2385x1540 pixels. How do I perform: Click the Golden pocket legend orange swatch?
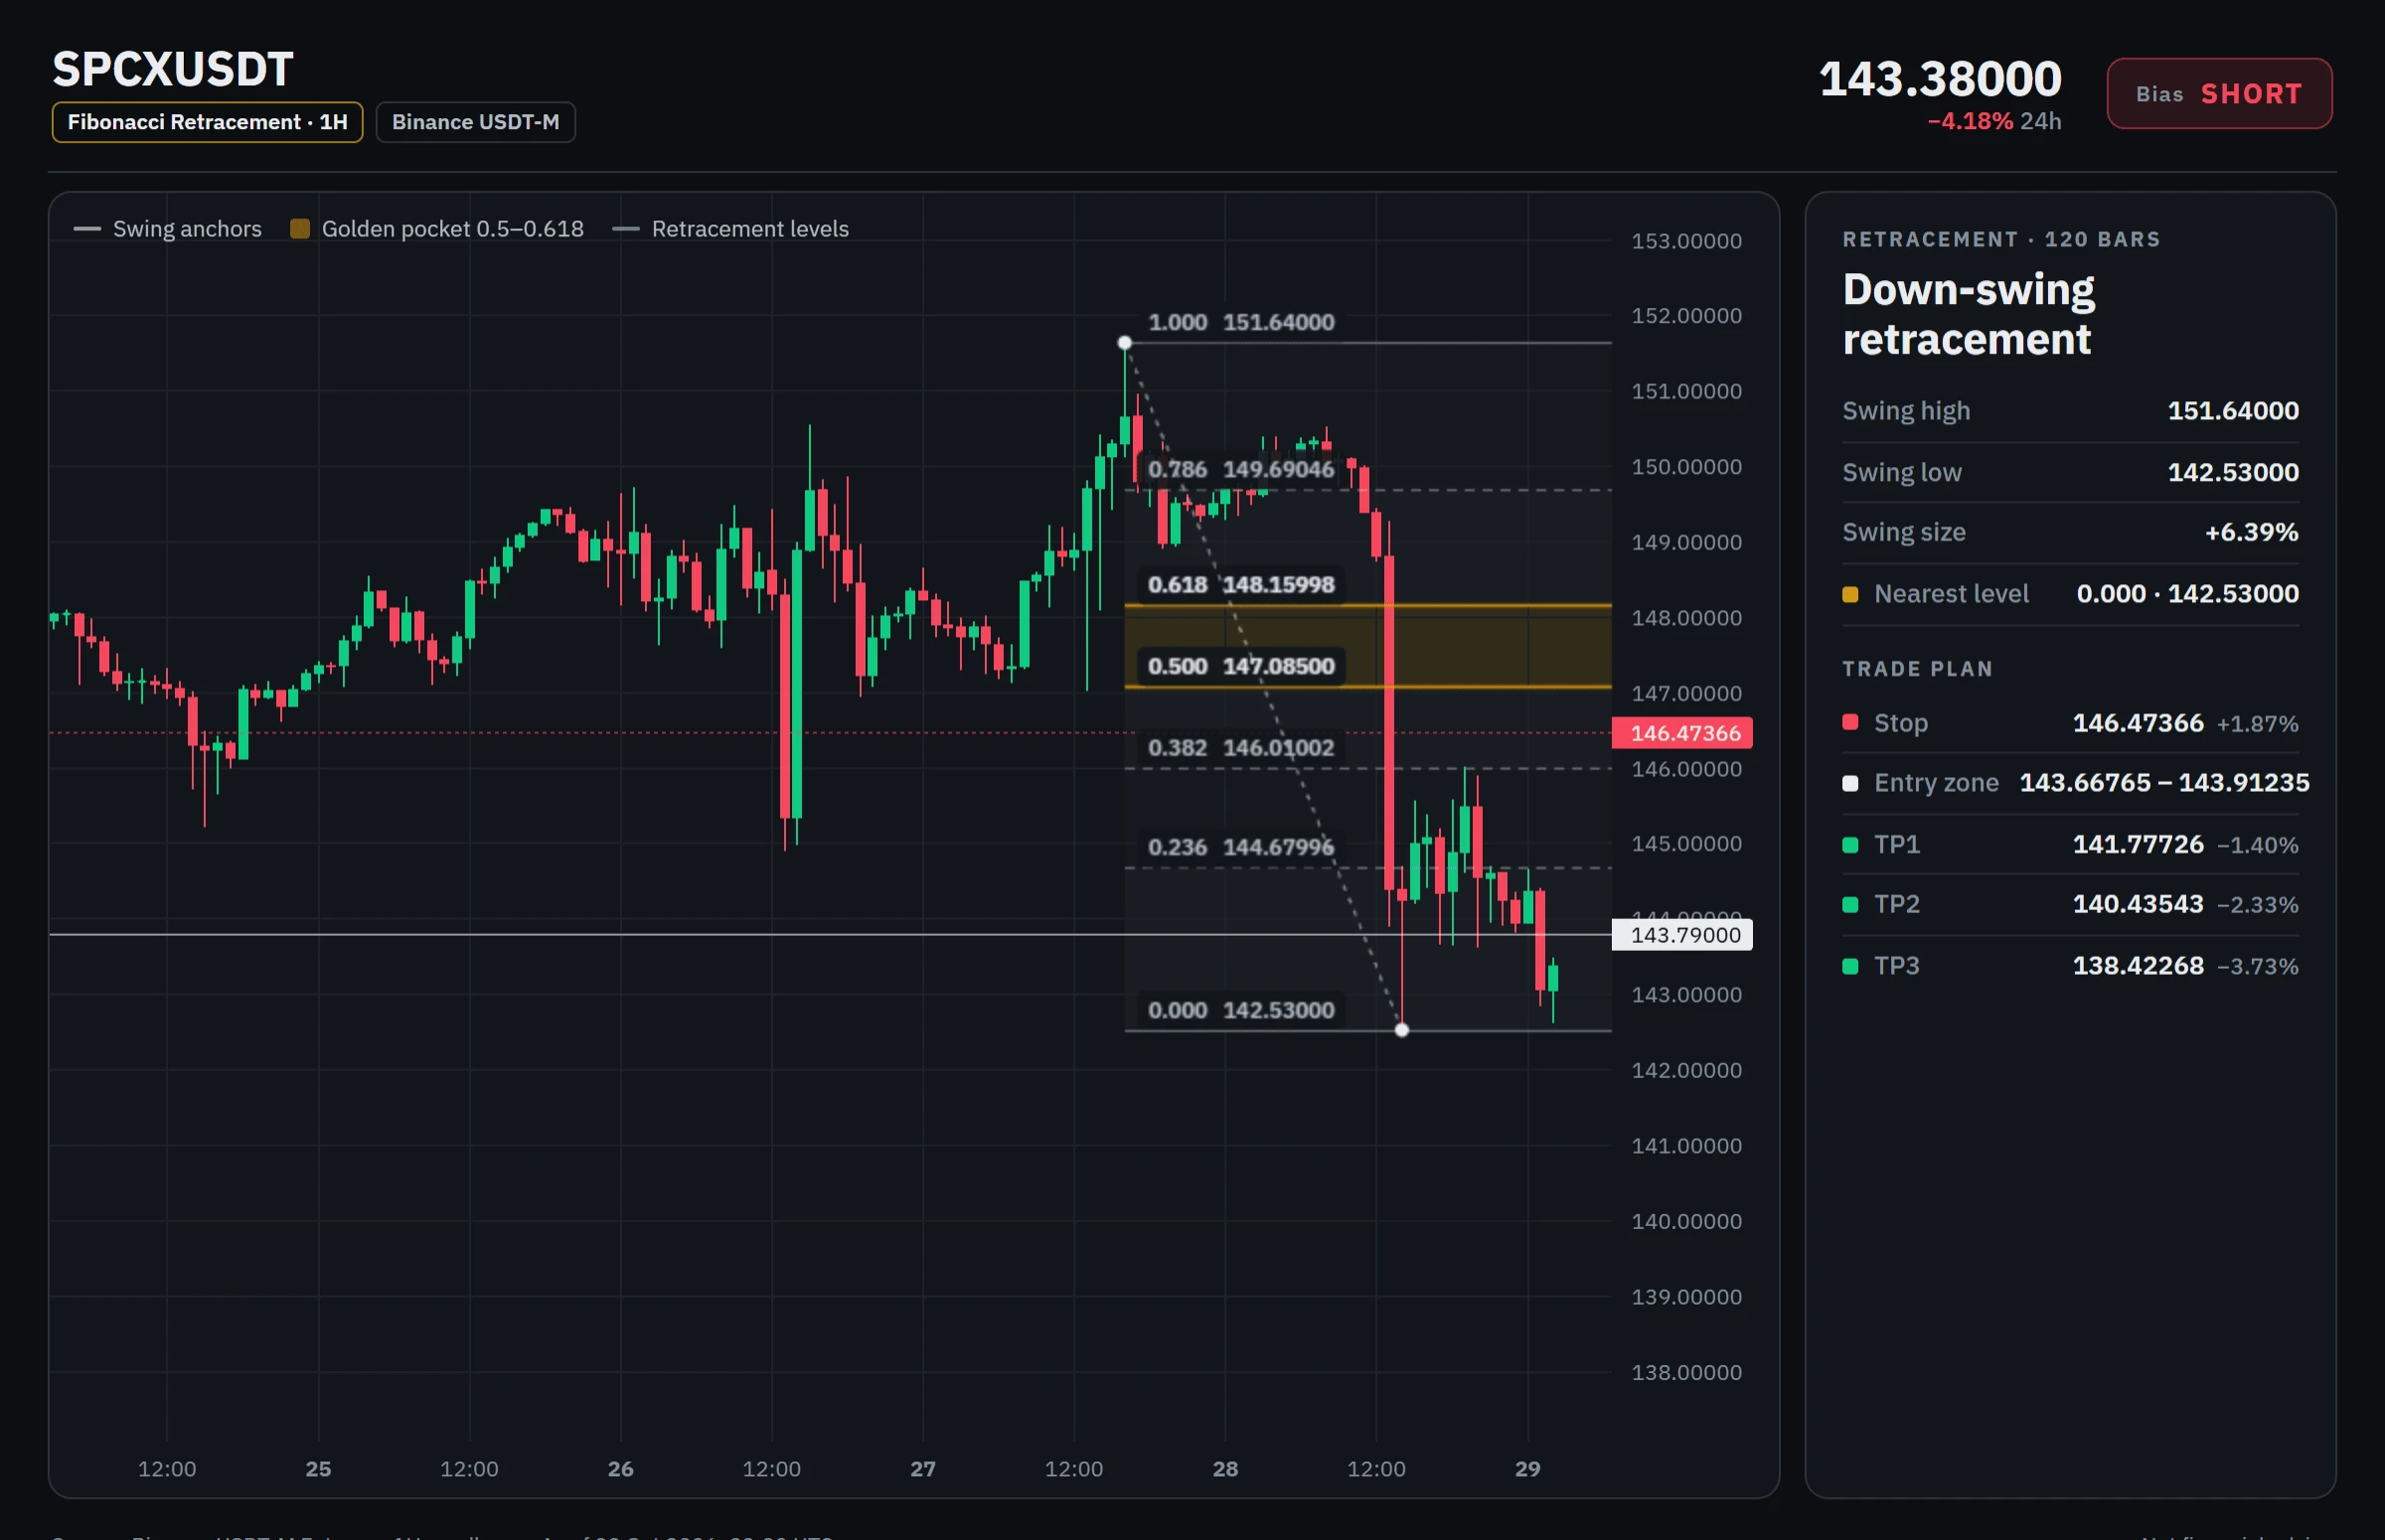(299, 229)
